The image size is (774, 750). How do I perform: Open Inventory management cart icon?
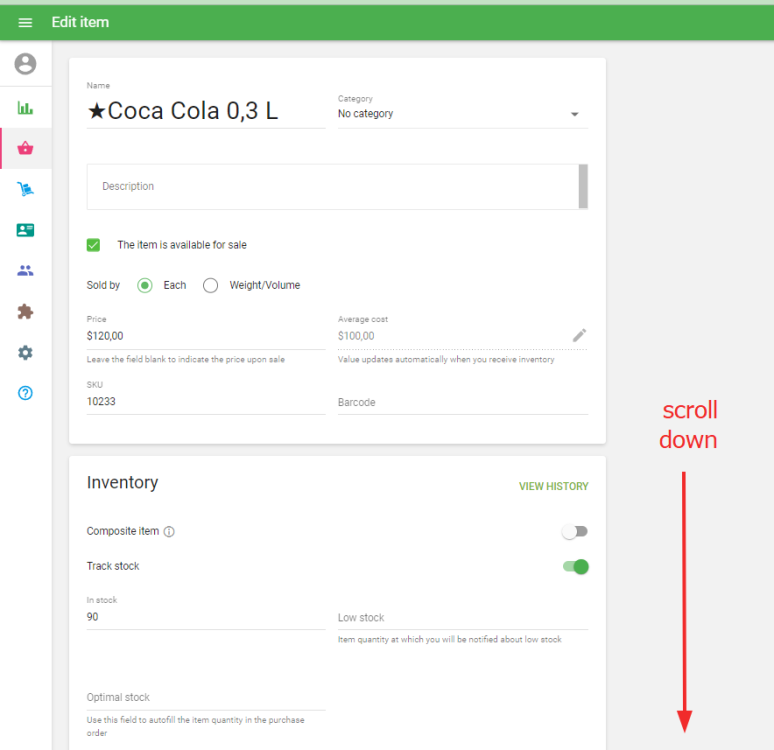click(25, 189)
